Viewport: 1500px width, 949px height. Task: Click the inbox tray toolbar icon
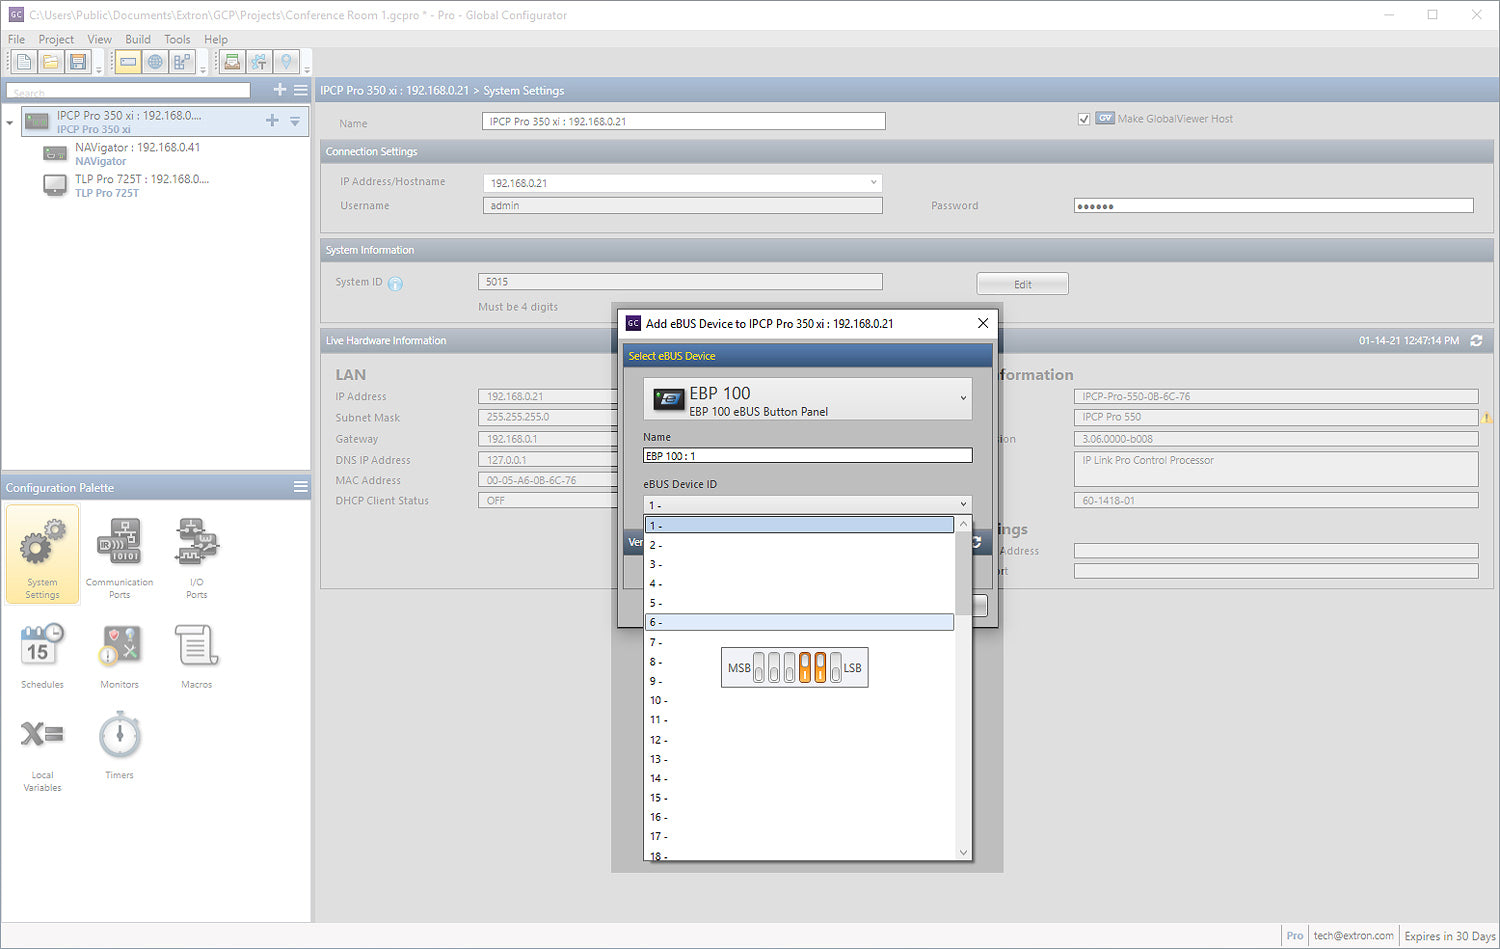(232, 62)
